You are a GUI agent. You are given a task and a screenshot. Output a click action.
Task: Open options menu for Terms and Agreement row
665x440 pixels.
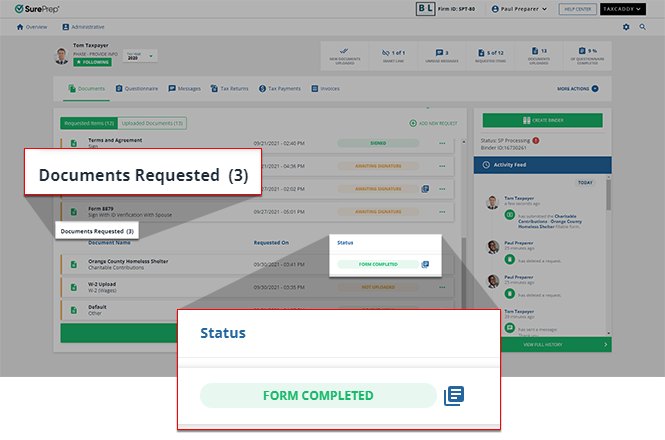[442, 143]
